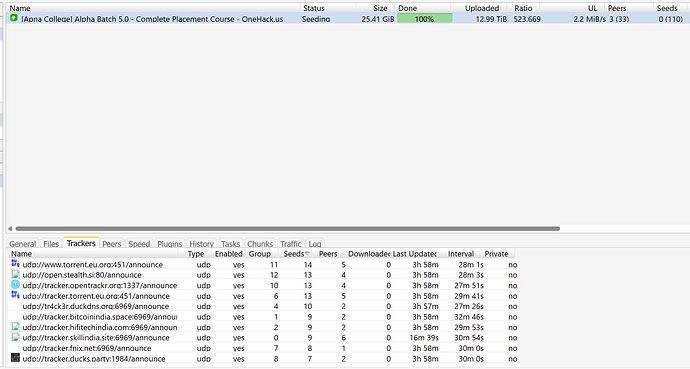Open the Log tab

(315, 244)
